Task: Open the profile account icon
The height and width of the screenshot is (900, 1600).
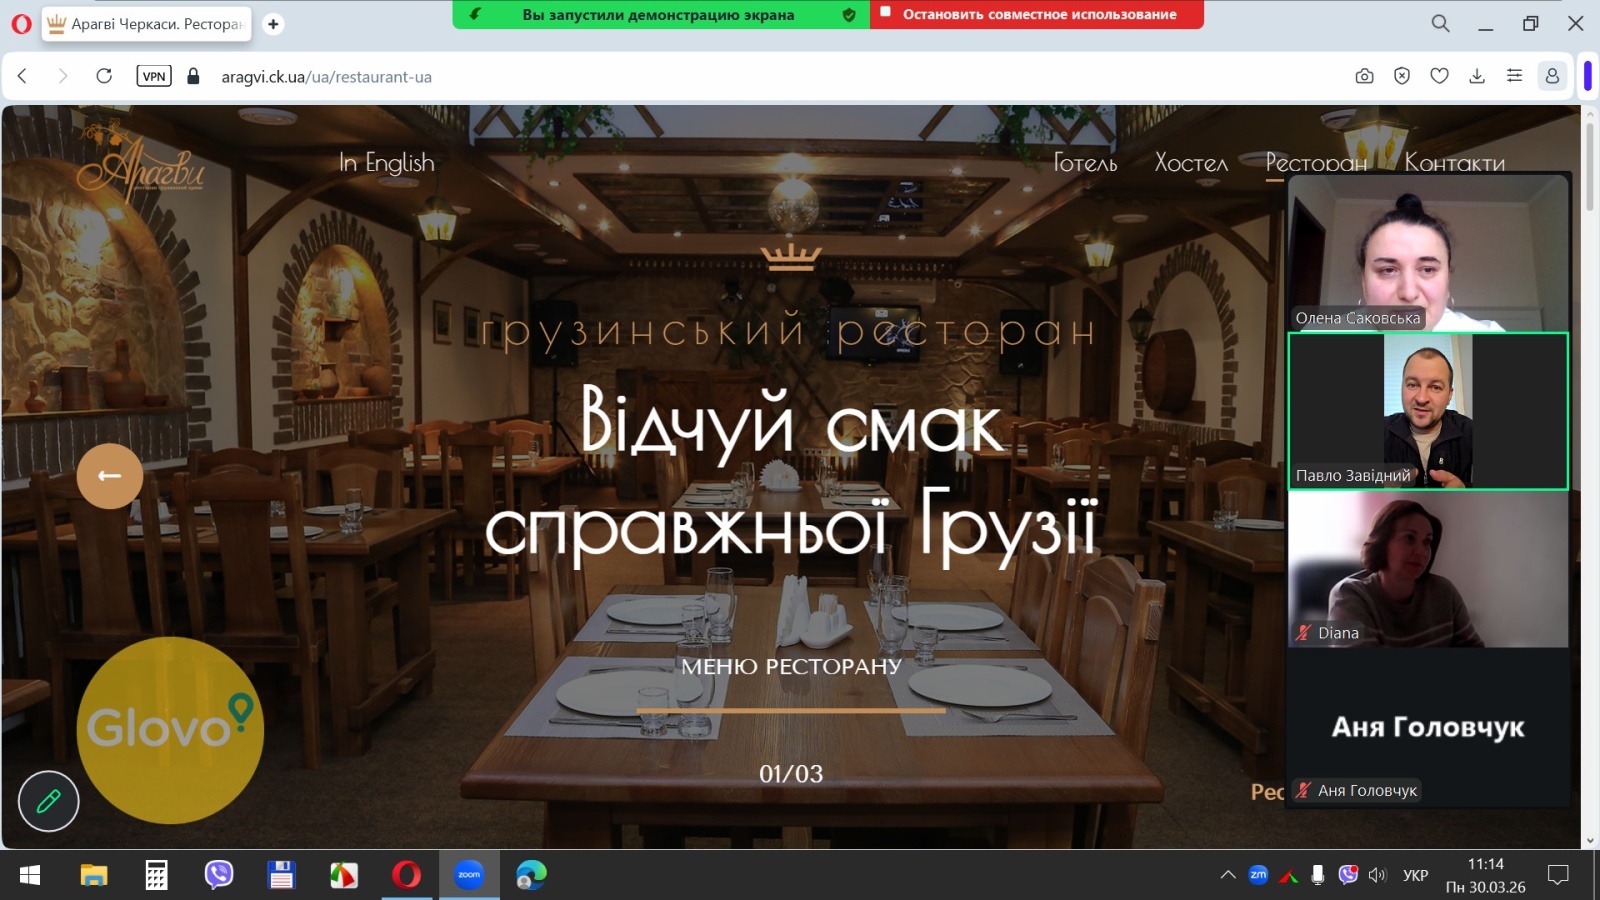Action: [1552, 76]
